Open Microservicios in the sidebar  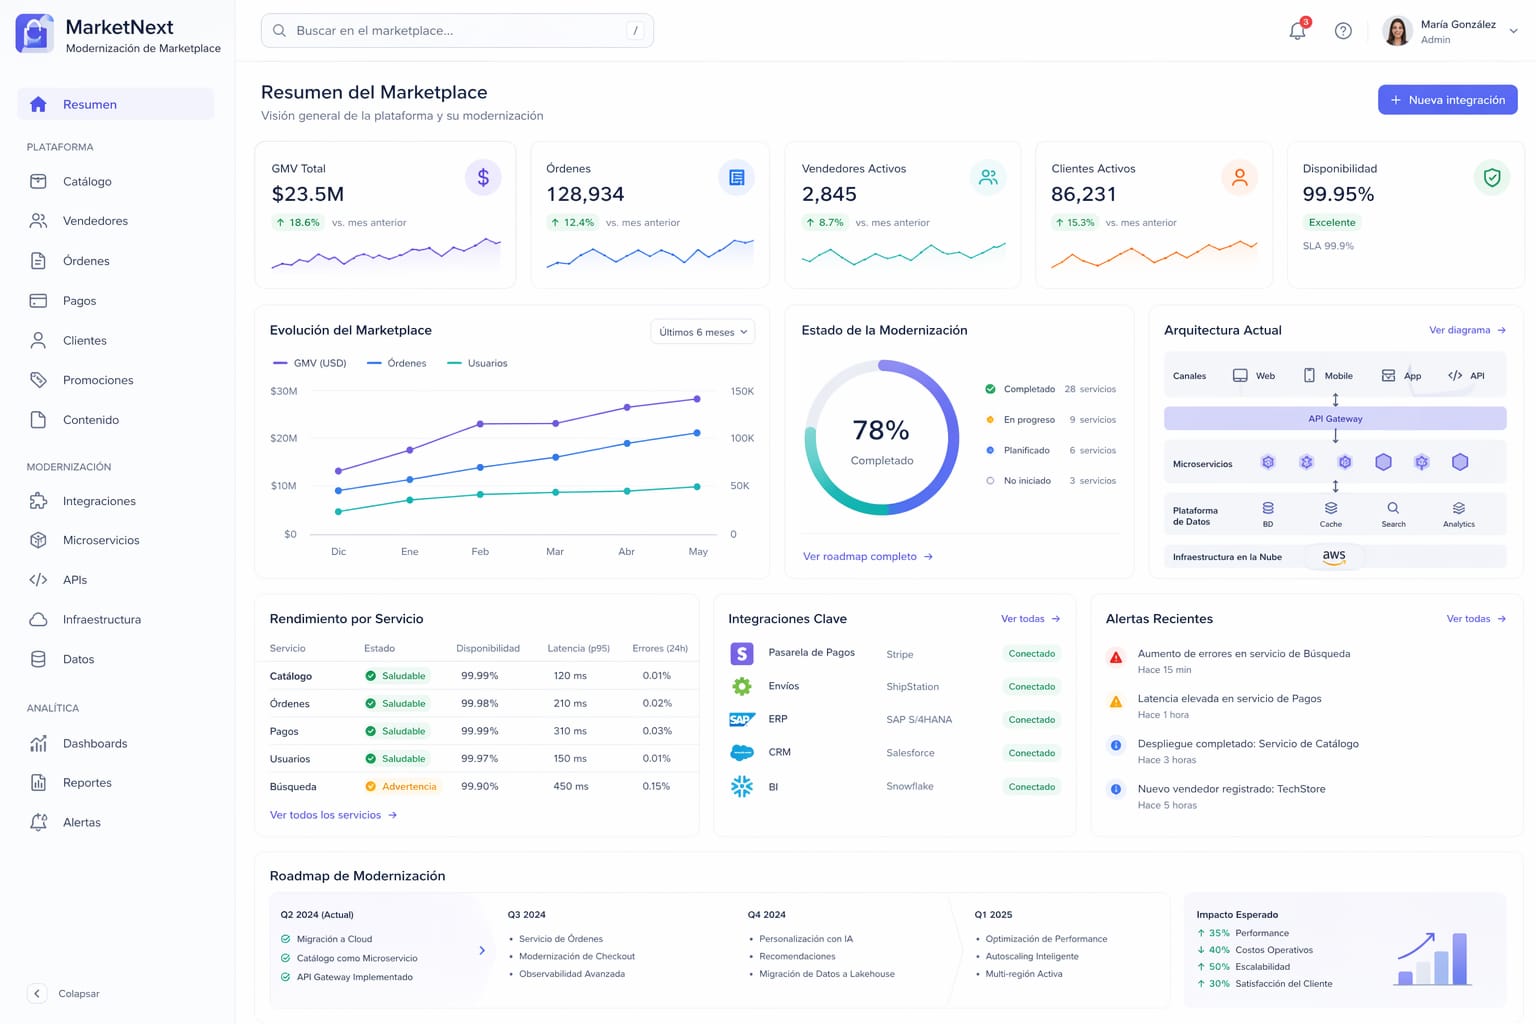pos(101,540)
